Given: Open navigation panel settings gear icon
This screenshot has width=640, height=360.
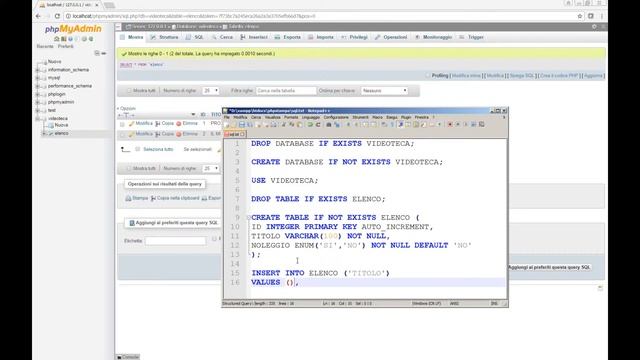Looking at the screenshot, I should (x=84, y=39).
